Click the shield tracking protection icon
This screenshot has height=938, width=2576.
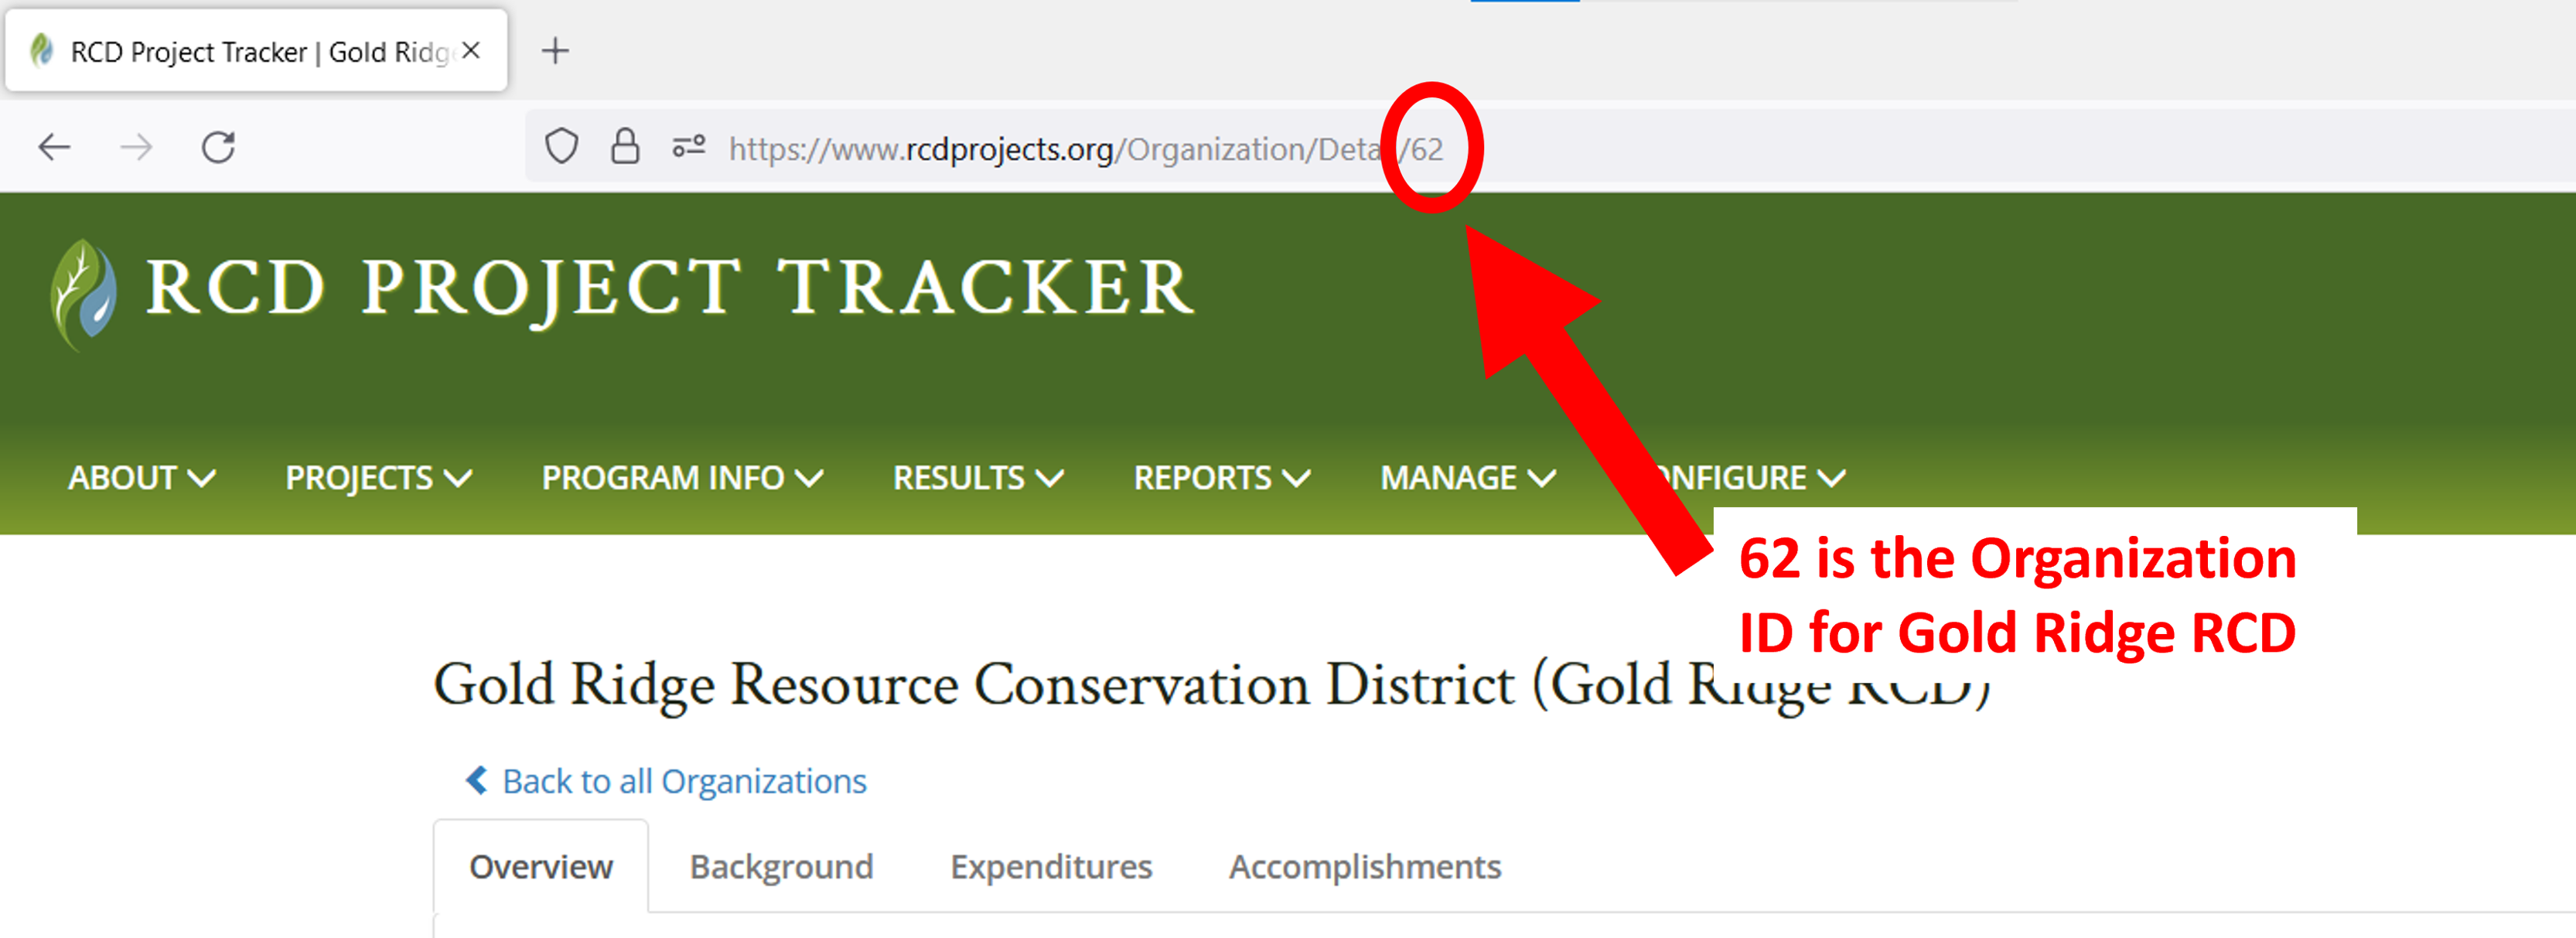coord(561,147)
